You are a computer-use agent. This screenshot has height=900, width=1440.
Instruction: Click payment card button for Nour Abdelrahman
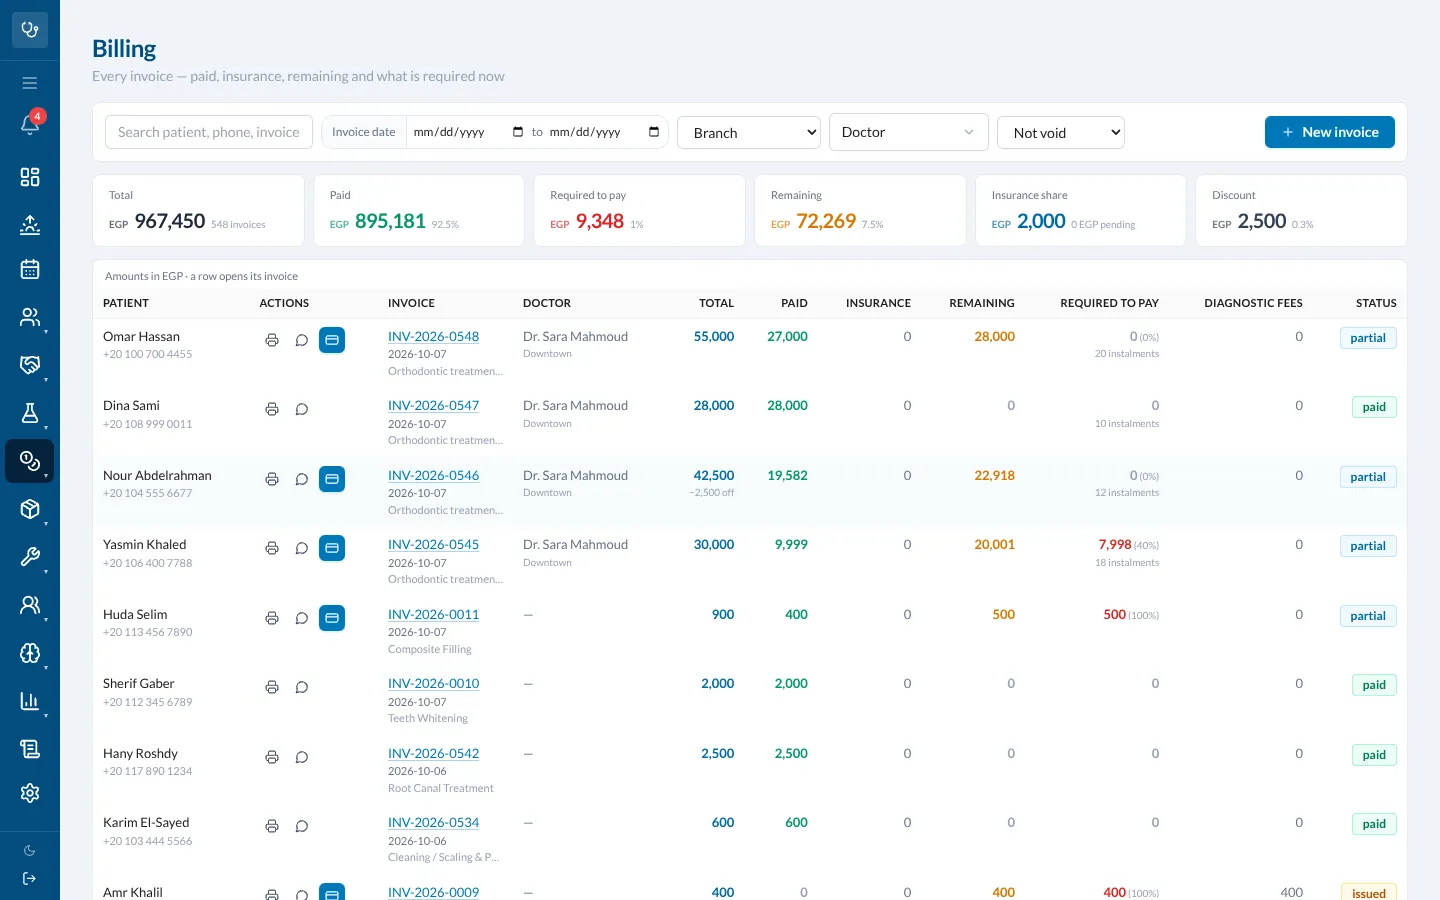click(332, 479)
